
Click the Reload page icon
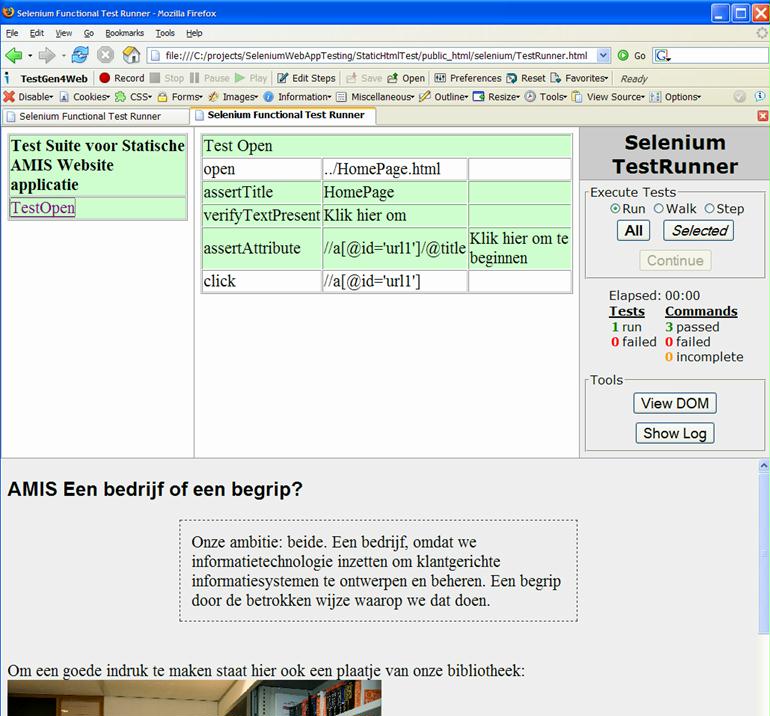[79, 56]
